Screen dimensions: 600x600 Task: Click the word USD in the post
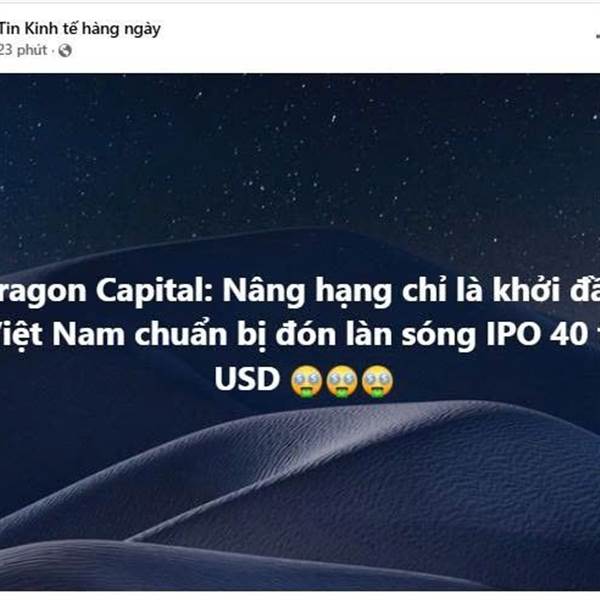247,379
